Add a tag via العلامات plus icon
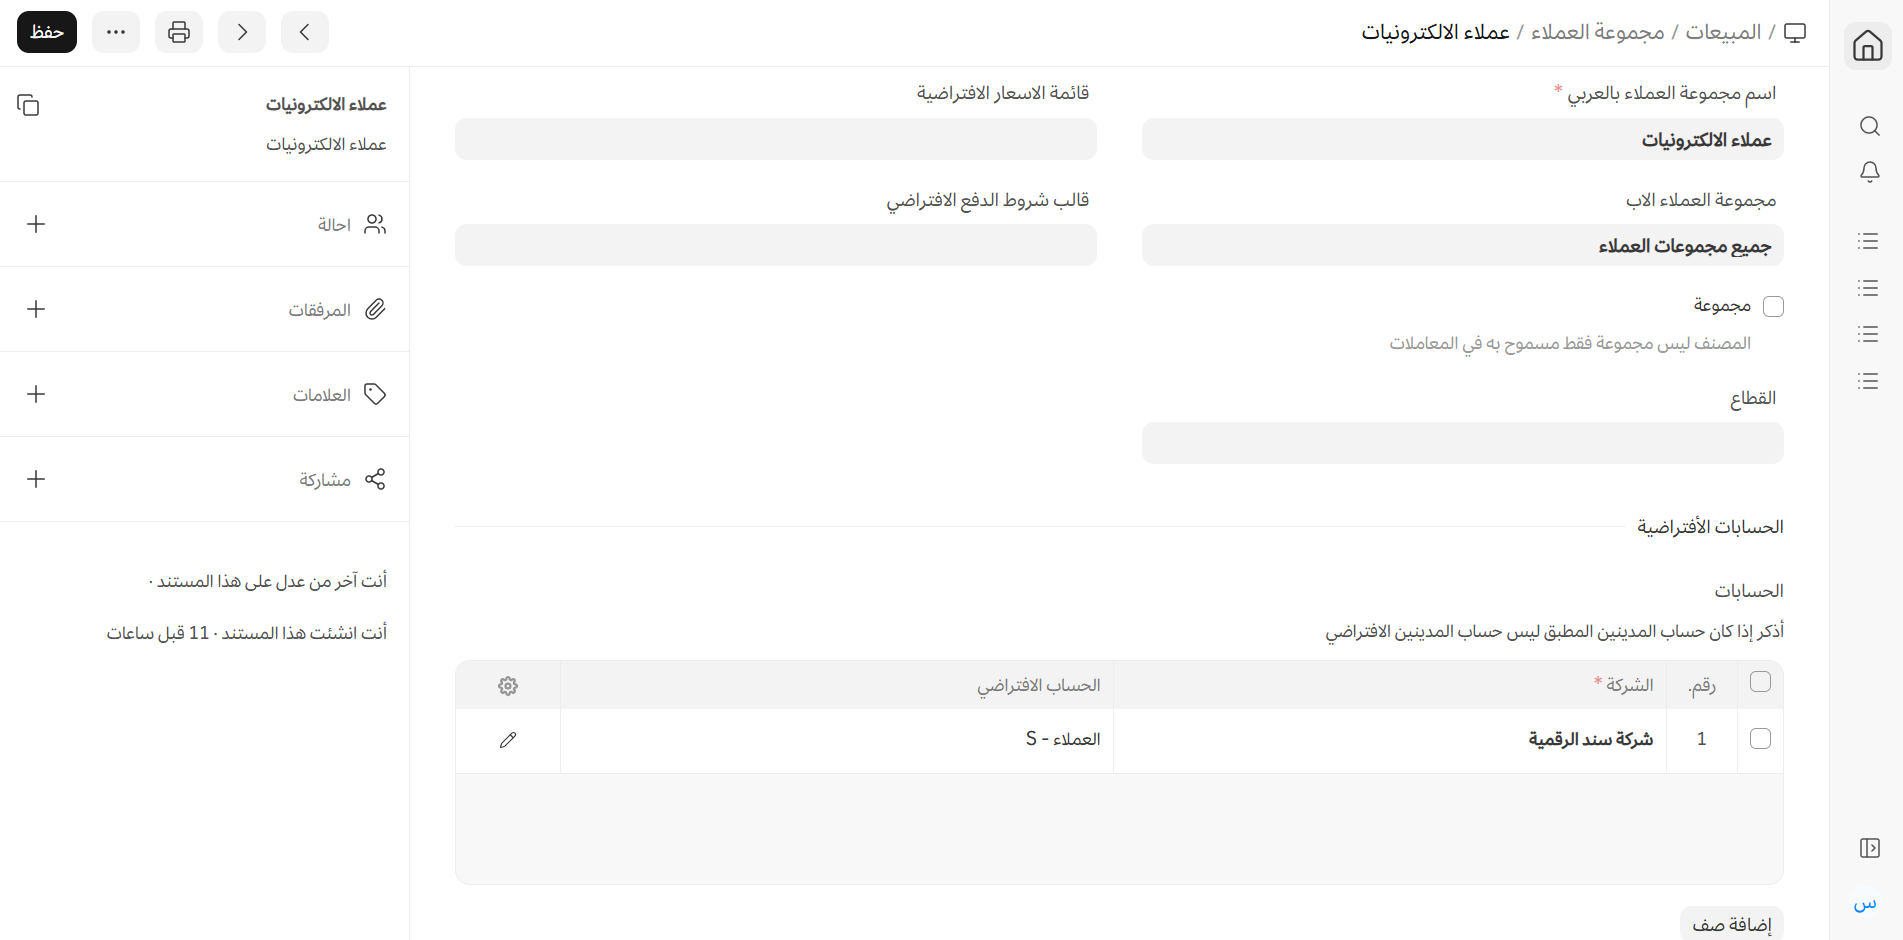Image resolution: width=1903 pixels, height=940 pixels. pyautogui.click(x=36, y=394)
